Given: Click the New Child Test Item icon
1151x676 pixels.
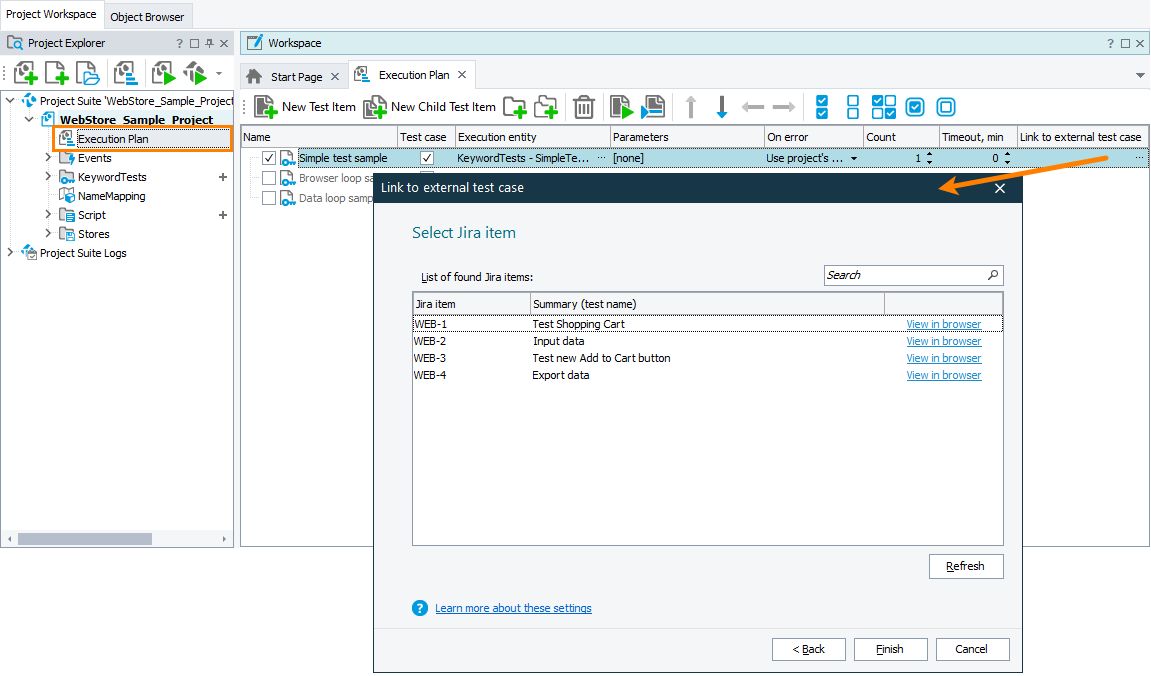Looking at the screenshot, I should (x=375, y=106).
